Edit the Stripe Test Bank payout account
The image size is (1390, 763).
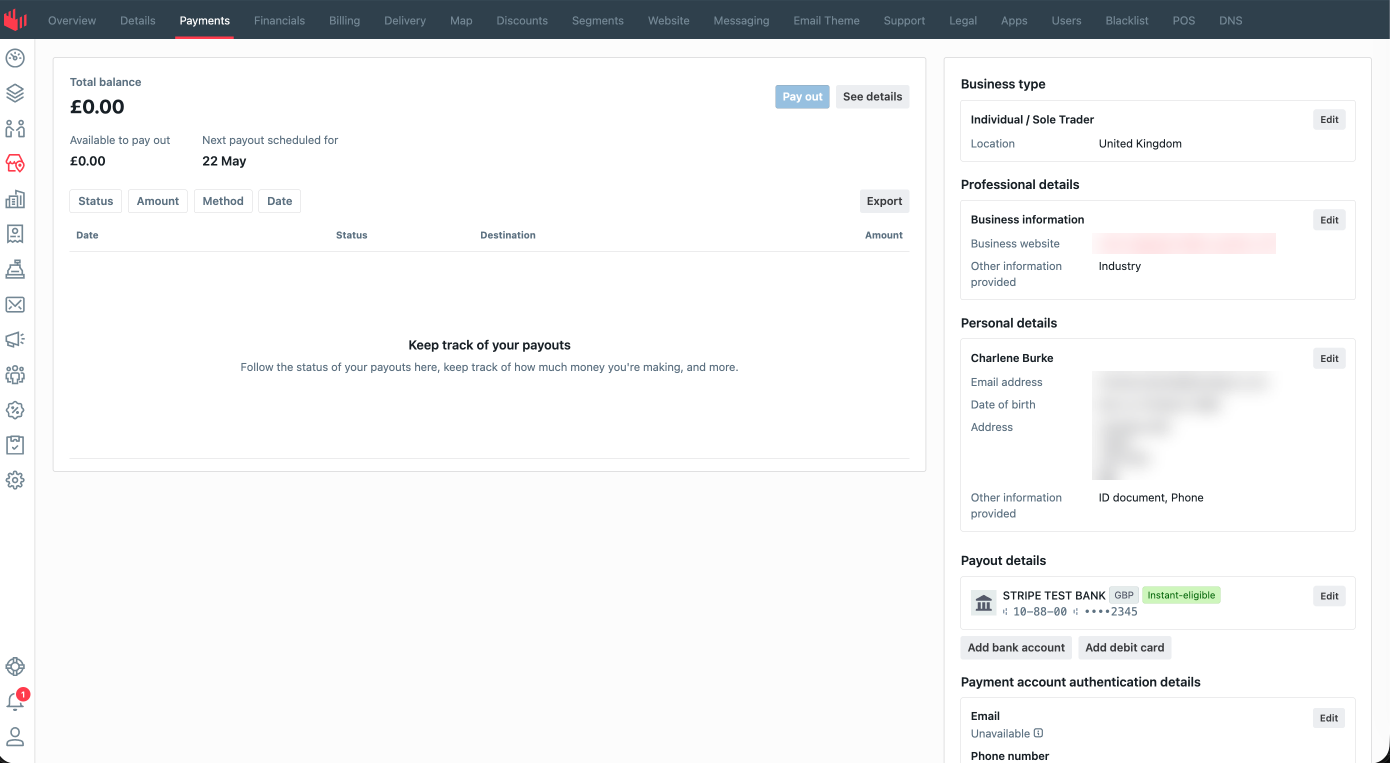(x=1329, y=596)
